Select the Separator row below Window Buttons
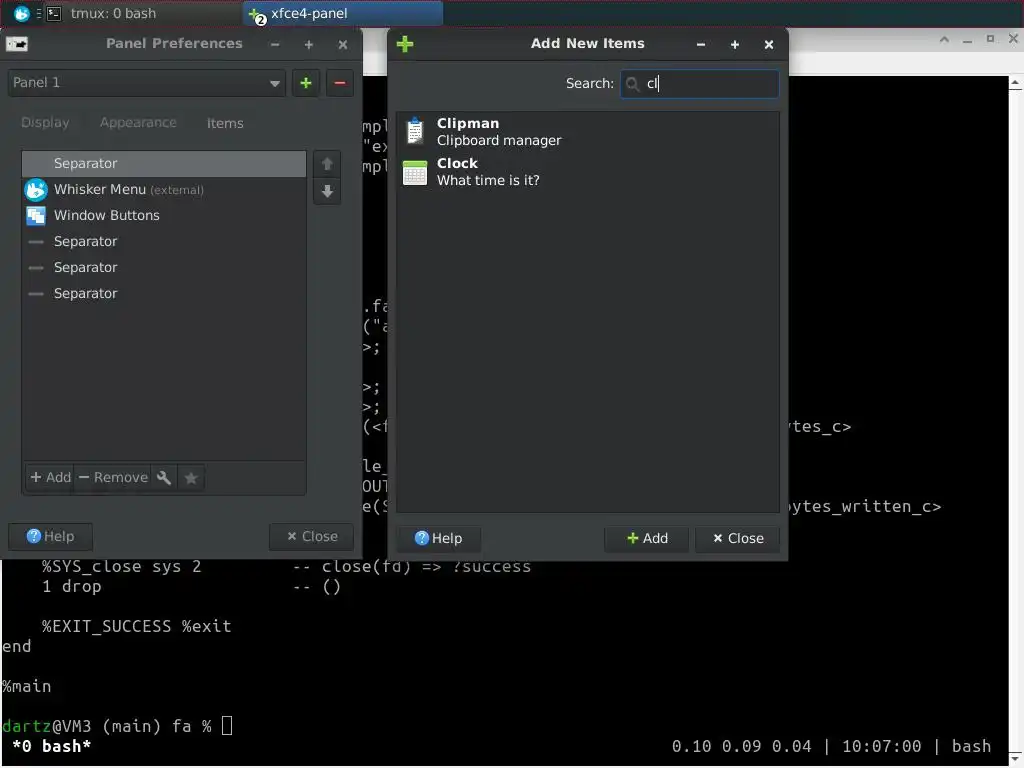This screenshot has width=1024, height=768. click(164, 242)
